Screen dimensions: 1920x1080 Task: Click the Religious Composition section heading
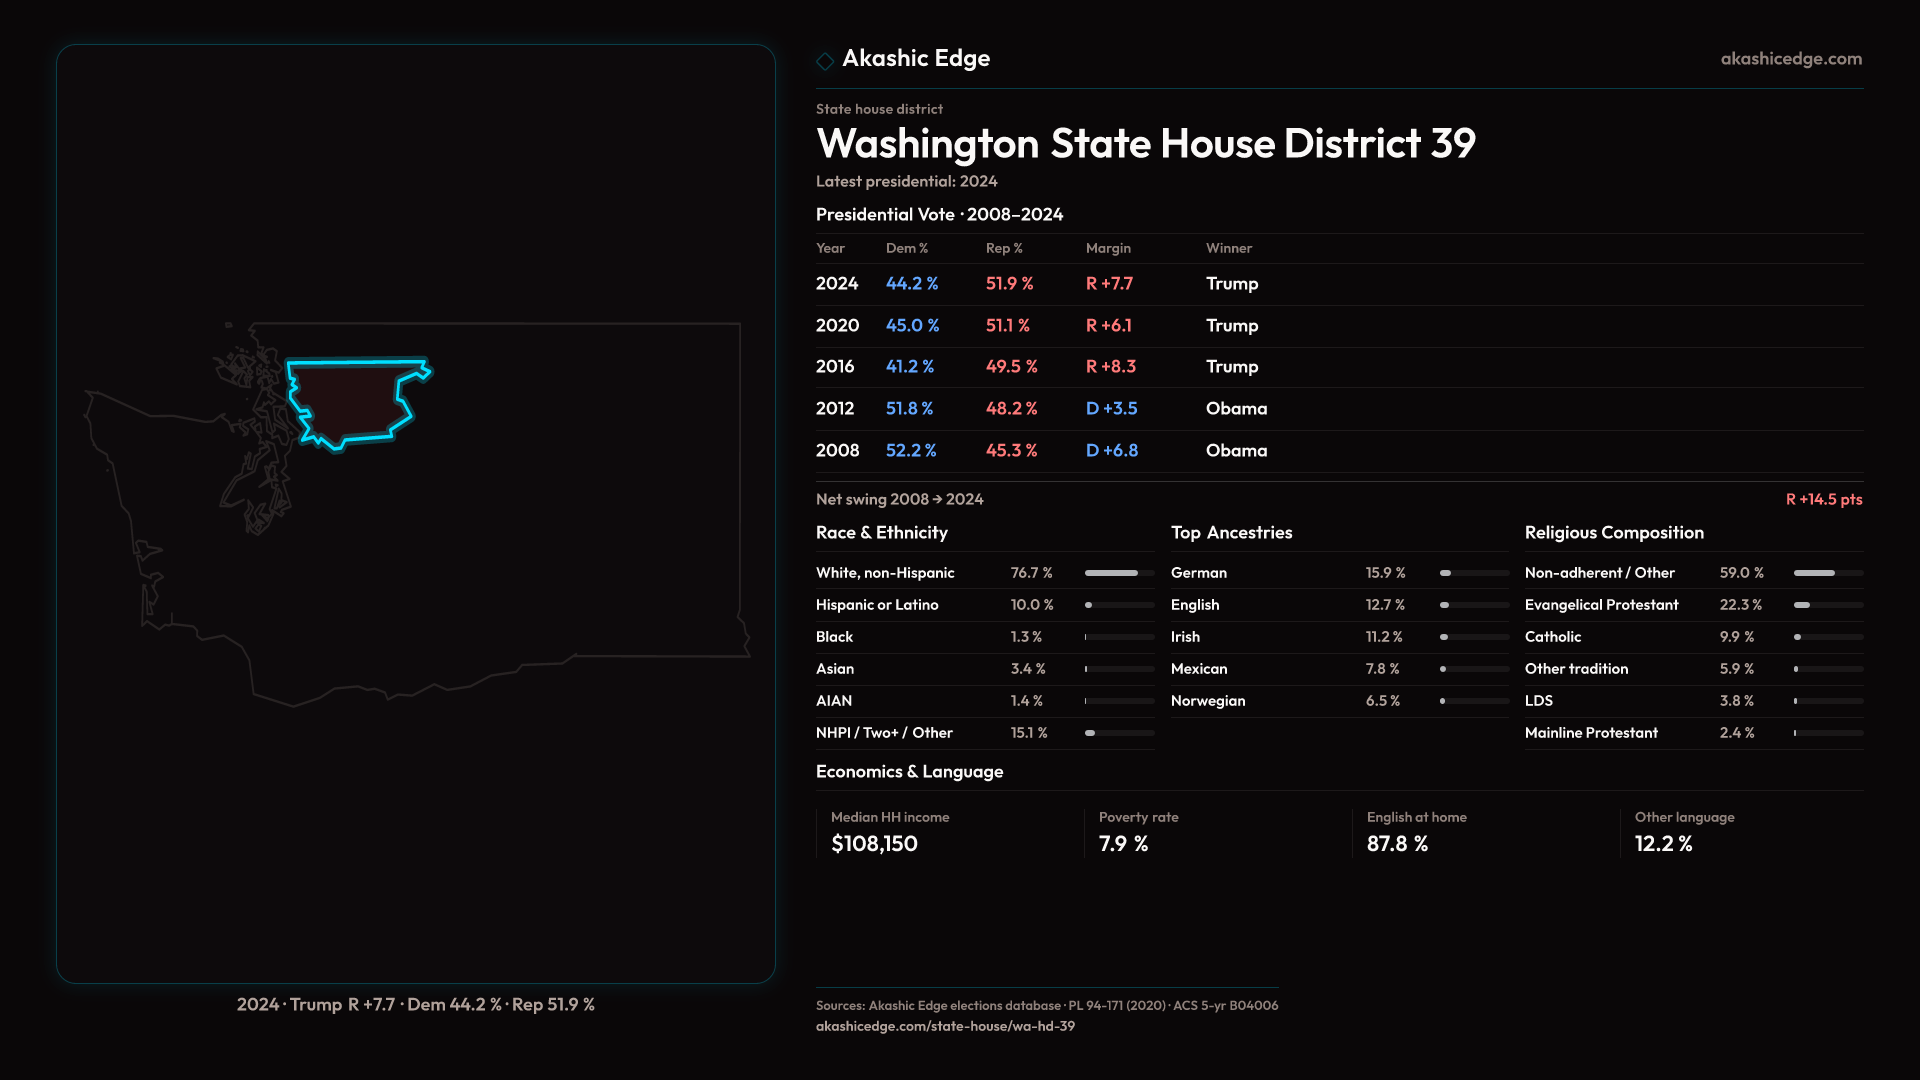[1613, 533]
